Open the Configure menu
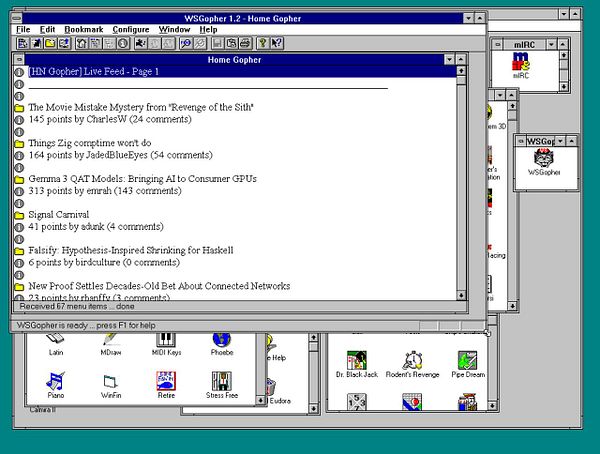 click(131, 29)
